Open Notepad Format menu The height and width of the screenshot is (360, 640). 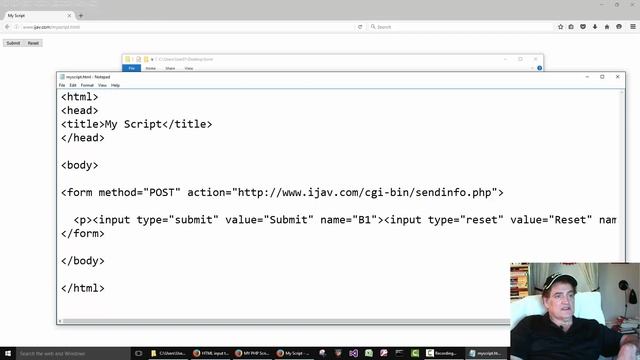(87, 85)
